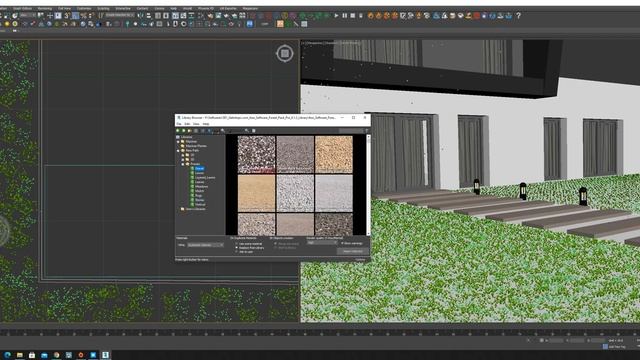Click the first yellow sun icon on second toolbar row
Viewport: 640px width, 360px height.
7,24
